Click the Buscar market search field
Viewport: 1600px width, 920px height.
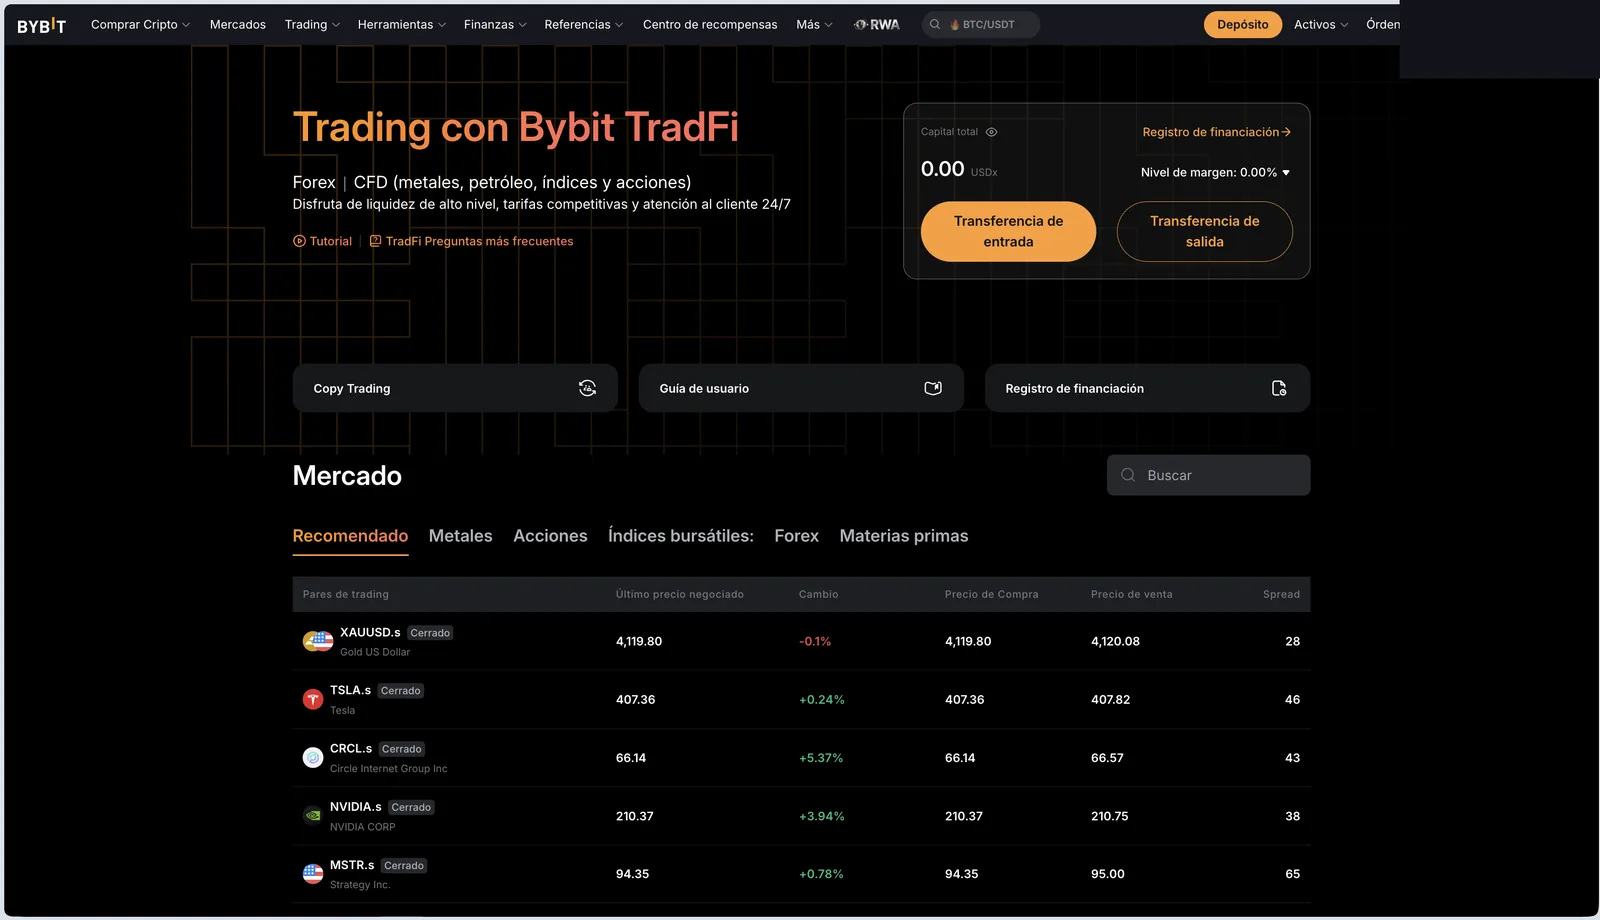(x=1208, y=475)
